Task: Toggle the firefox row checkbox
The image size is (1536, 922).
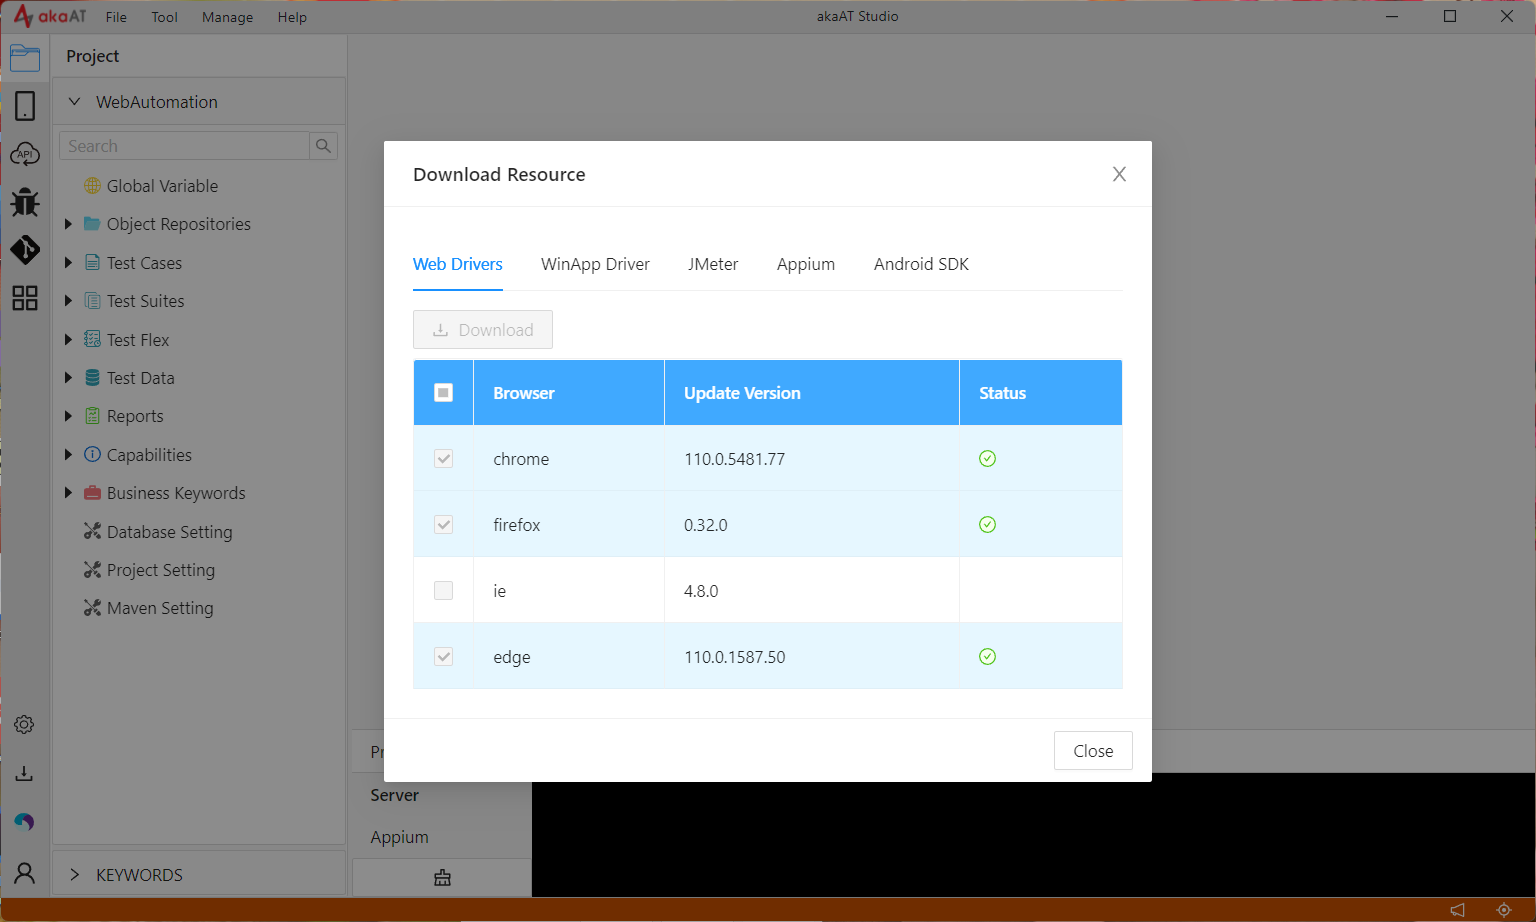Action: (x=443, y=525)
